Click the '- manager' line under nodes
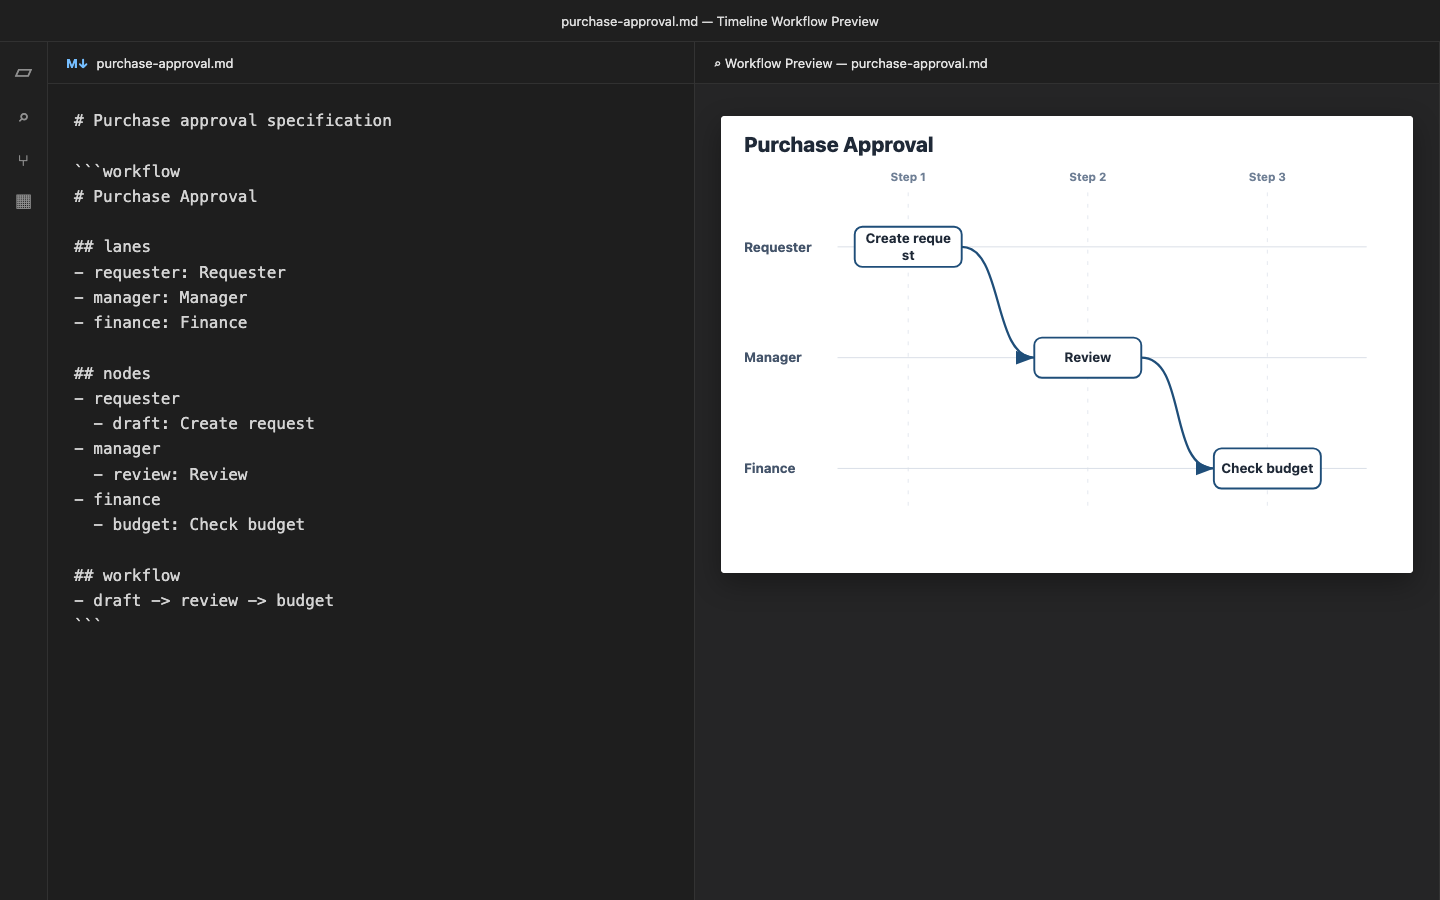Image resolution: width=1440 pixels, height=900 pixels. click(x=117, y=448)
